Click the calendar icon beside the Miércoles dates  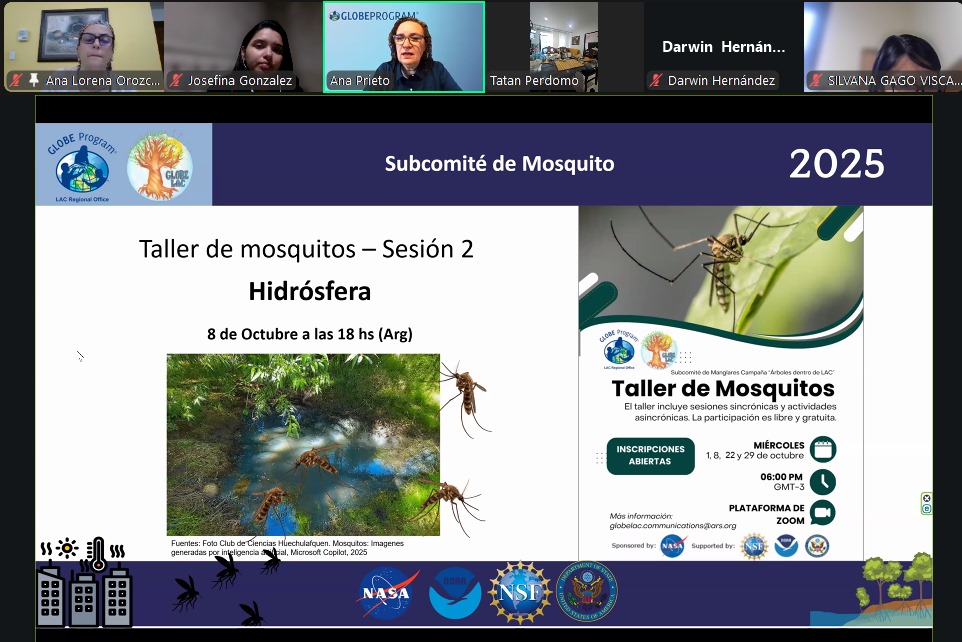click(824, 449)
